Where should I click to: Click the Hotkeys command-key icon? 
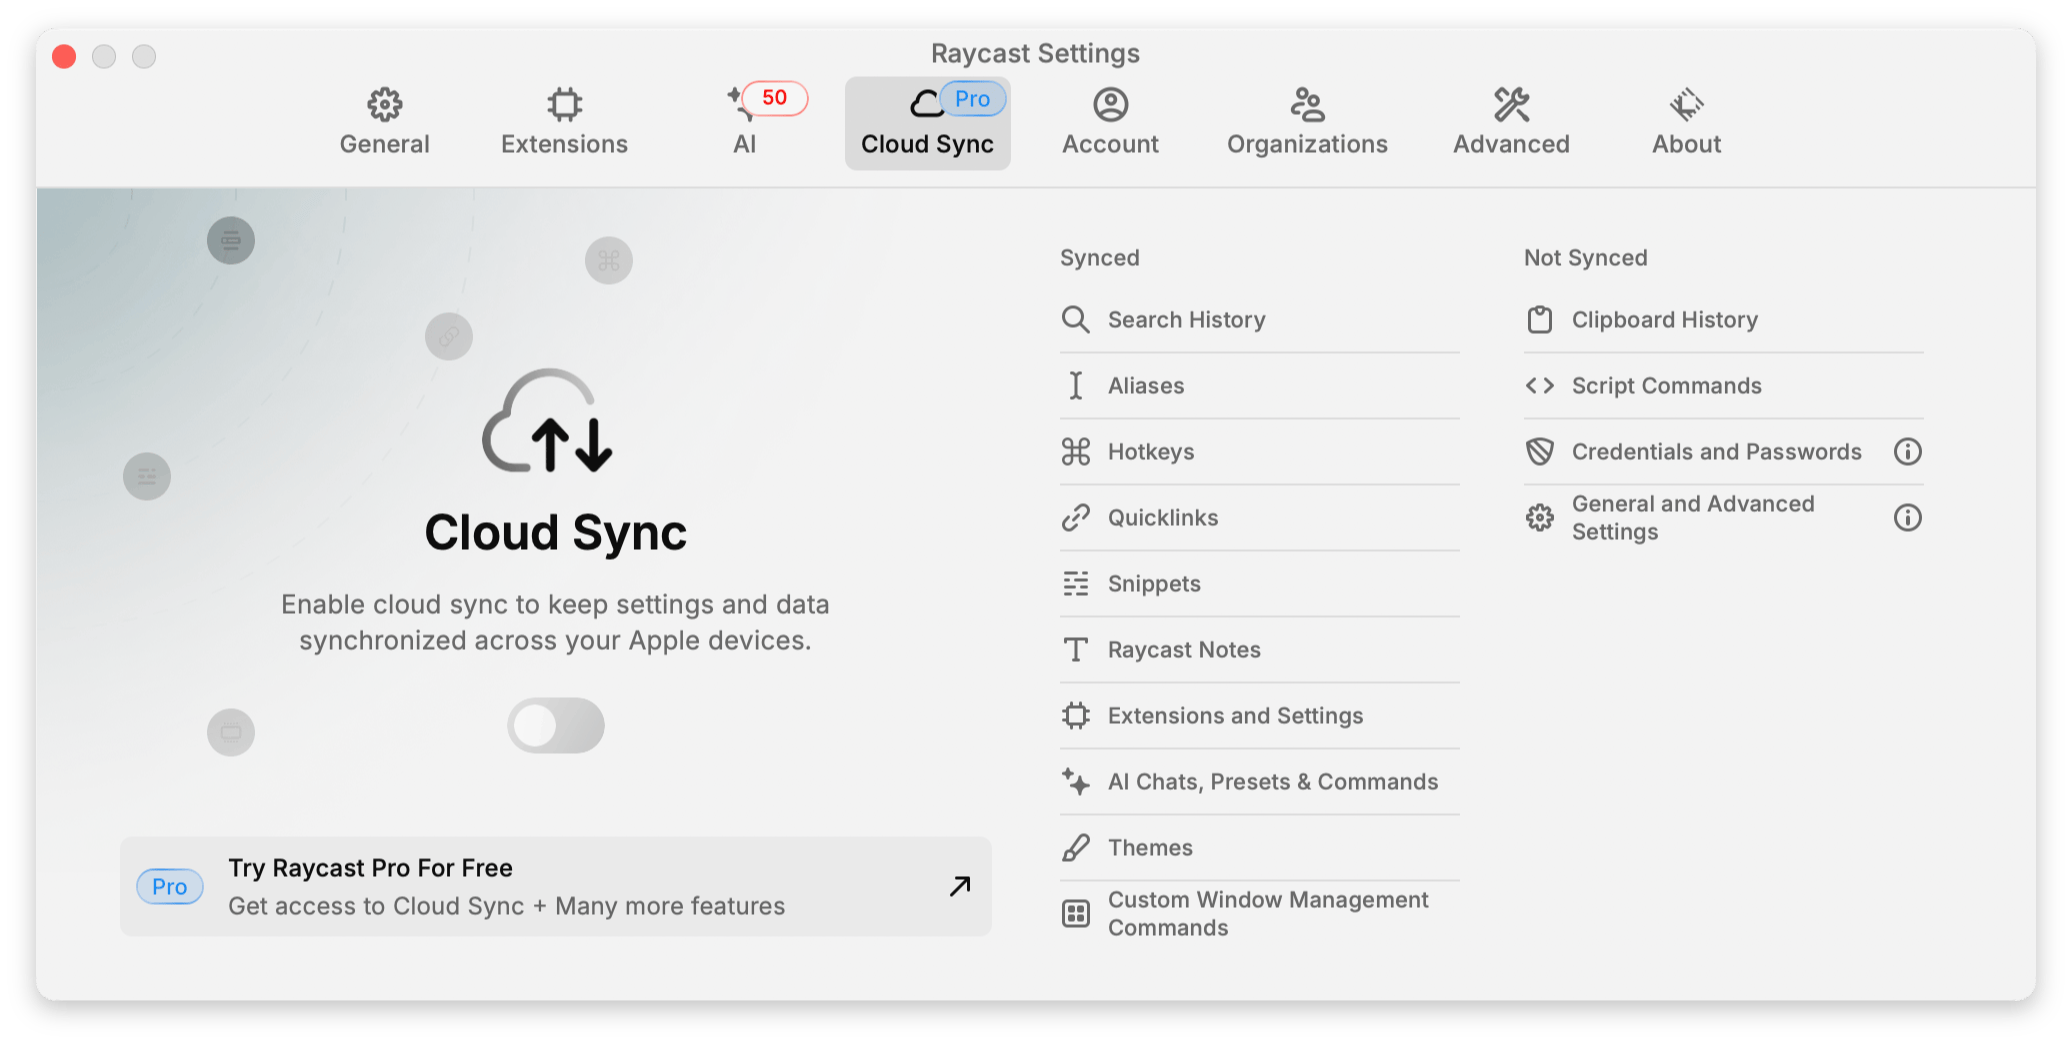click(1075, 452)
